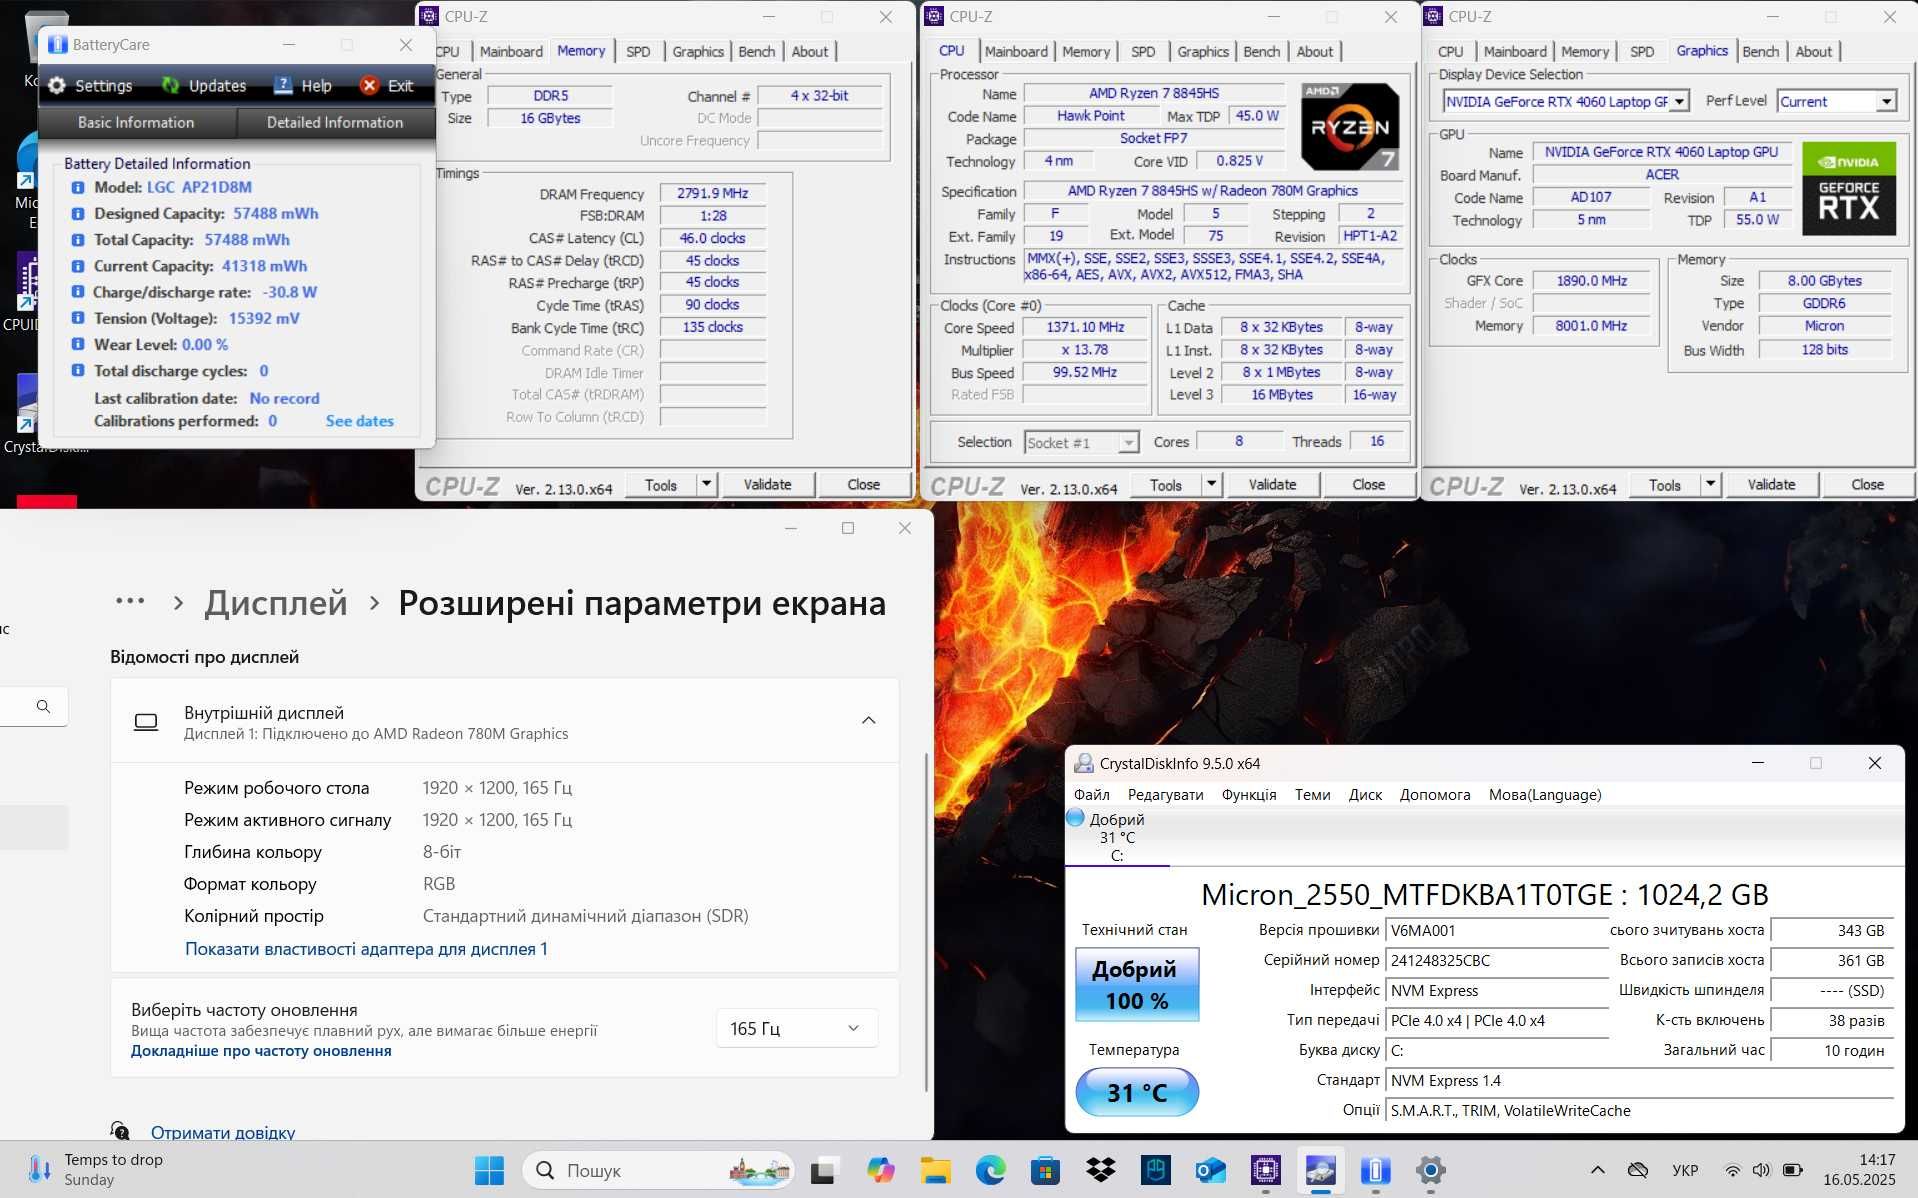This screenshot has width=1918, height=1198.
Task: Show hidden tray icons chevron
Action: (x=1597, y=1169)
